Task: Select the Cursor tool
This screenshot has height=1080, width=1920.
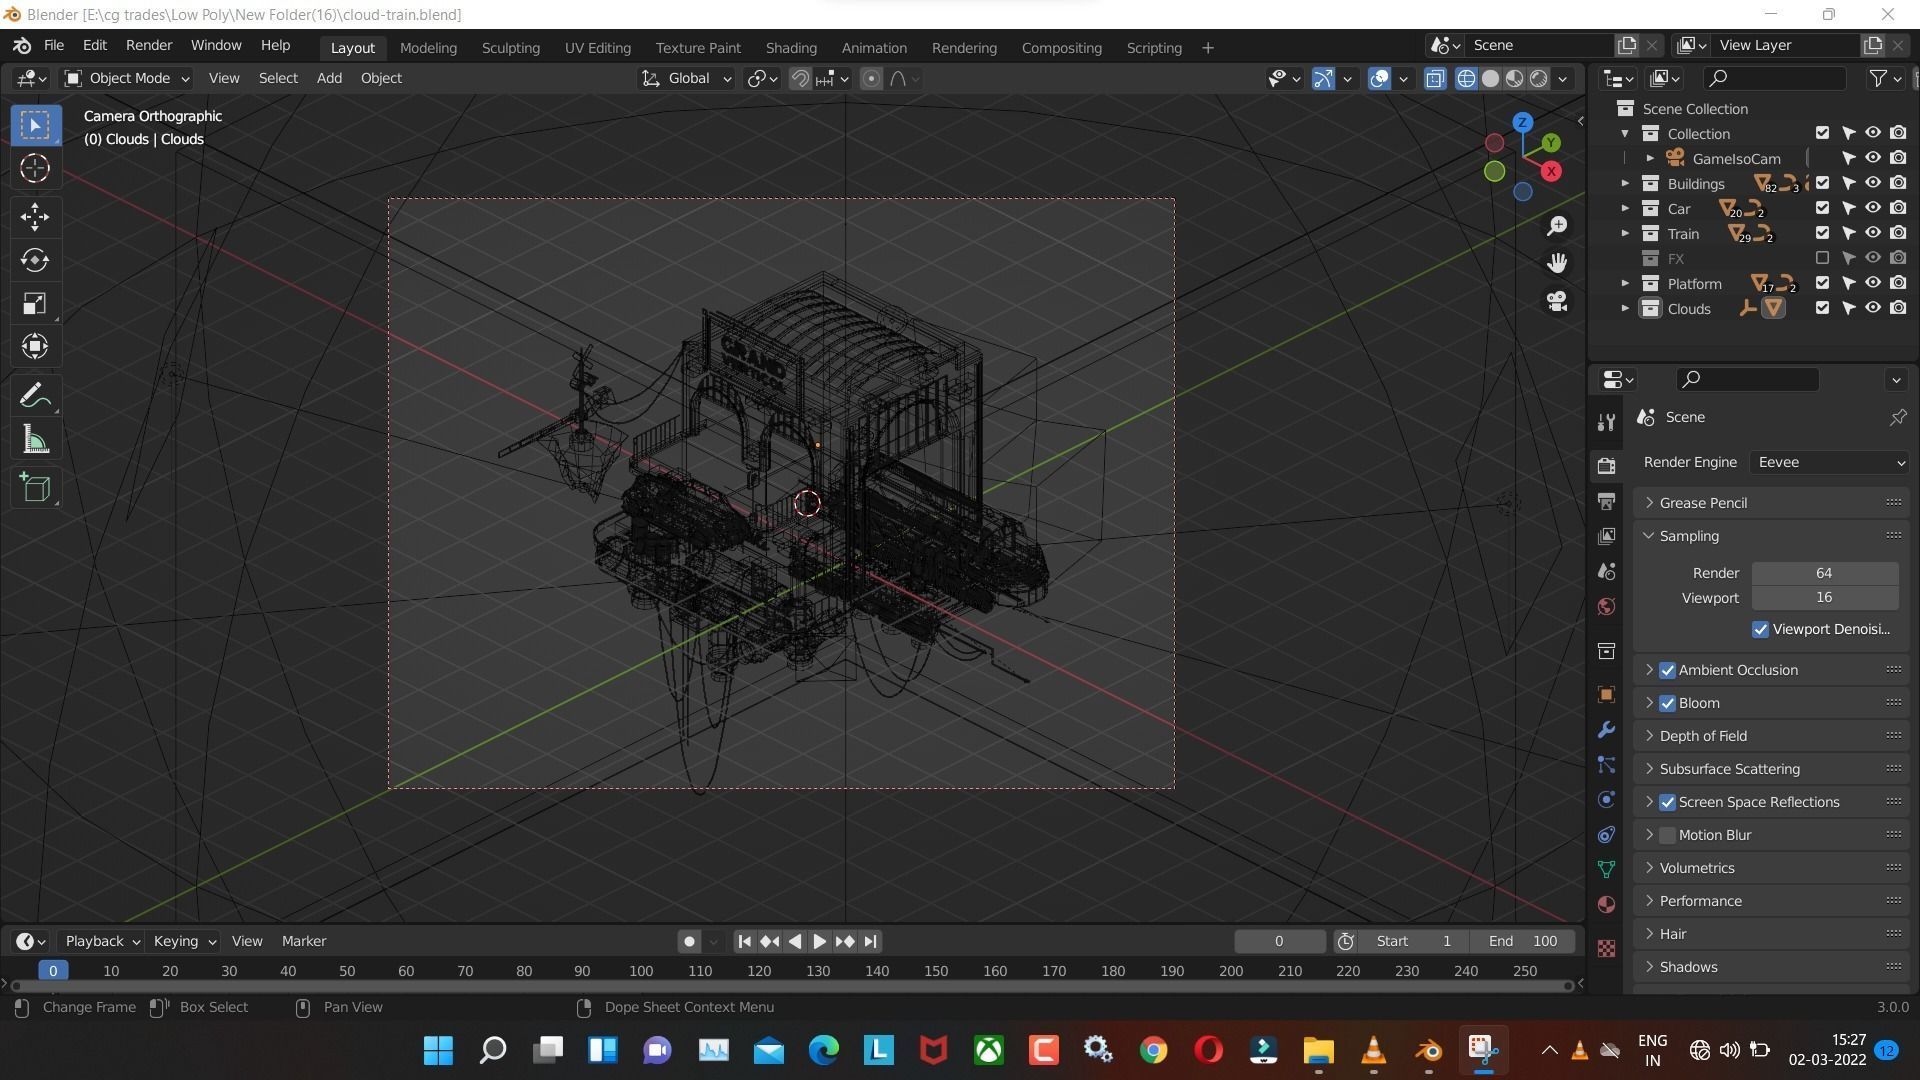Action: (x=35, y=168)
